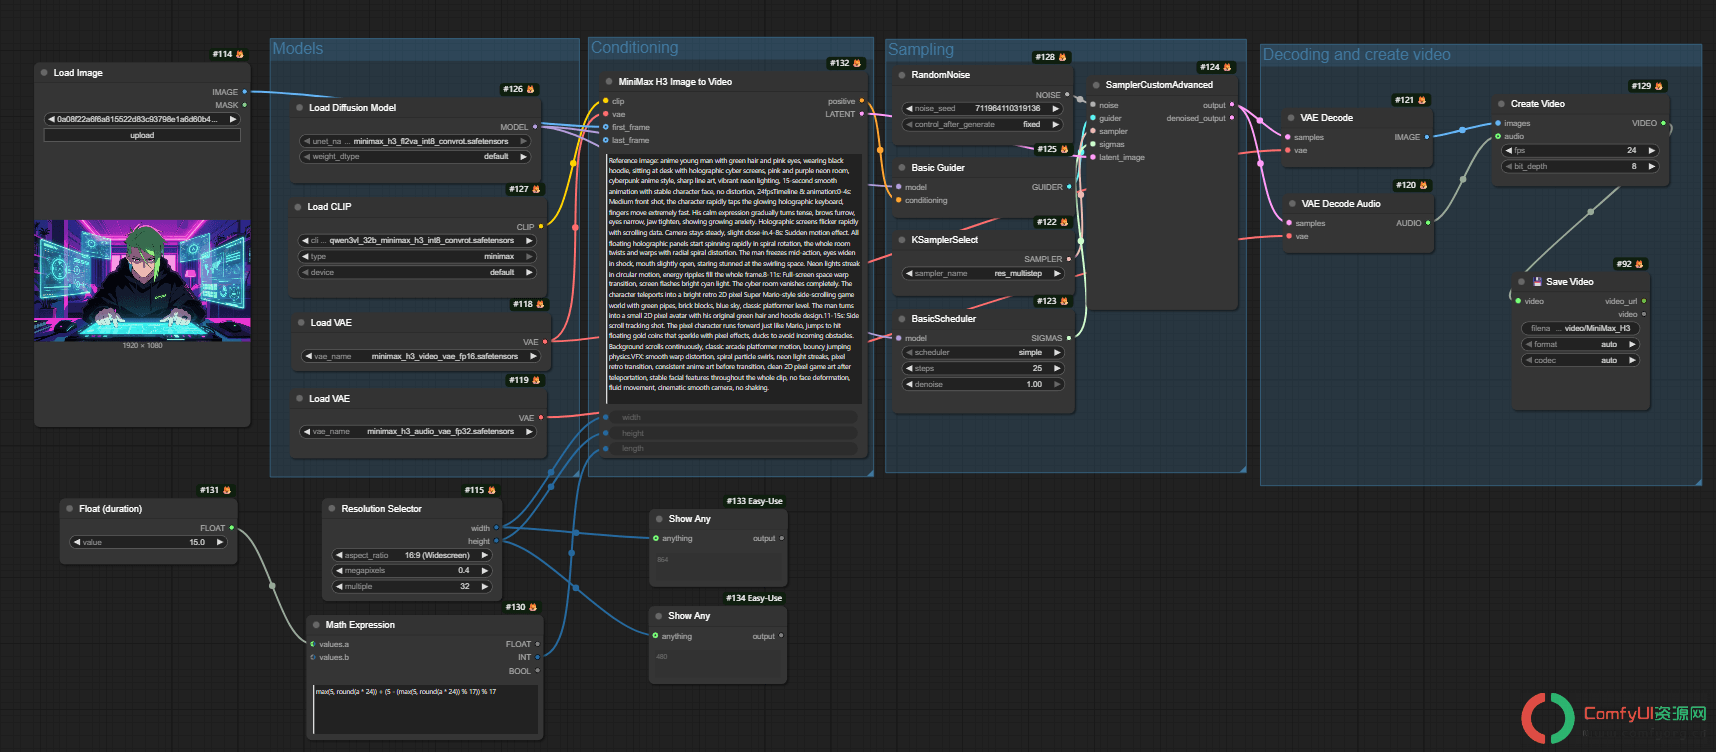
Task: Click the fox badge icon next to #114
Action: click(239, 54)
